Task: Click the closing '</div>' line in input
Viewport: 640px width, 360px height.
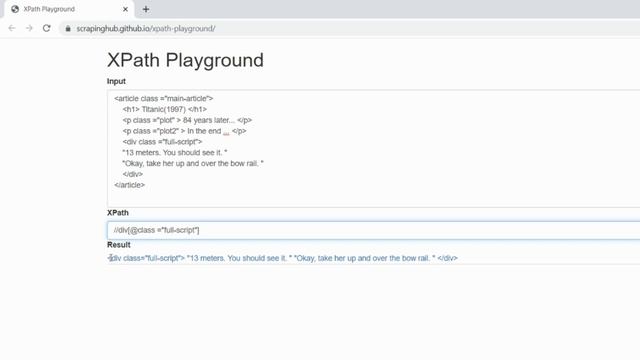Action: 133,174
